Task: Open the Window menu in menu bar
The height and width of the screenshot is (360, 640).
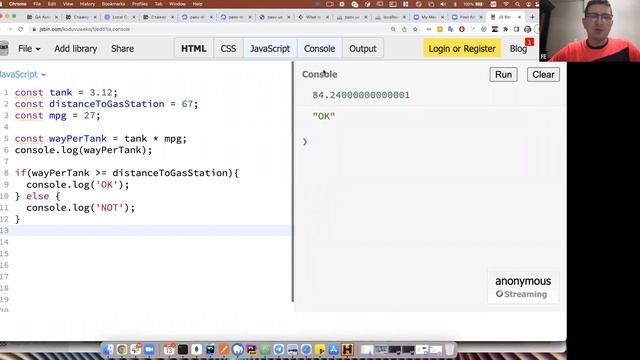Action: pos(177,4)
